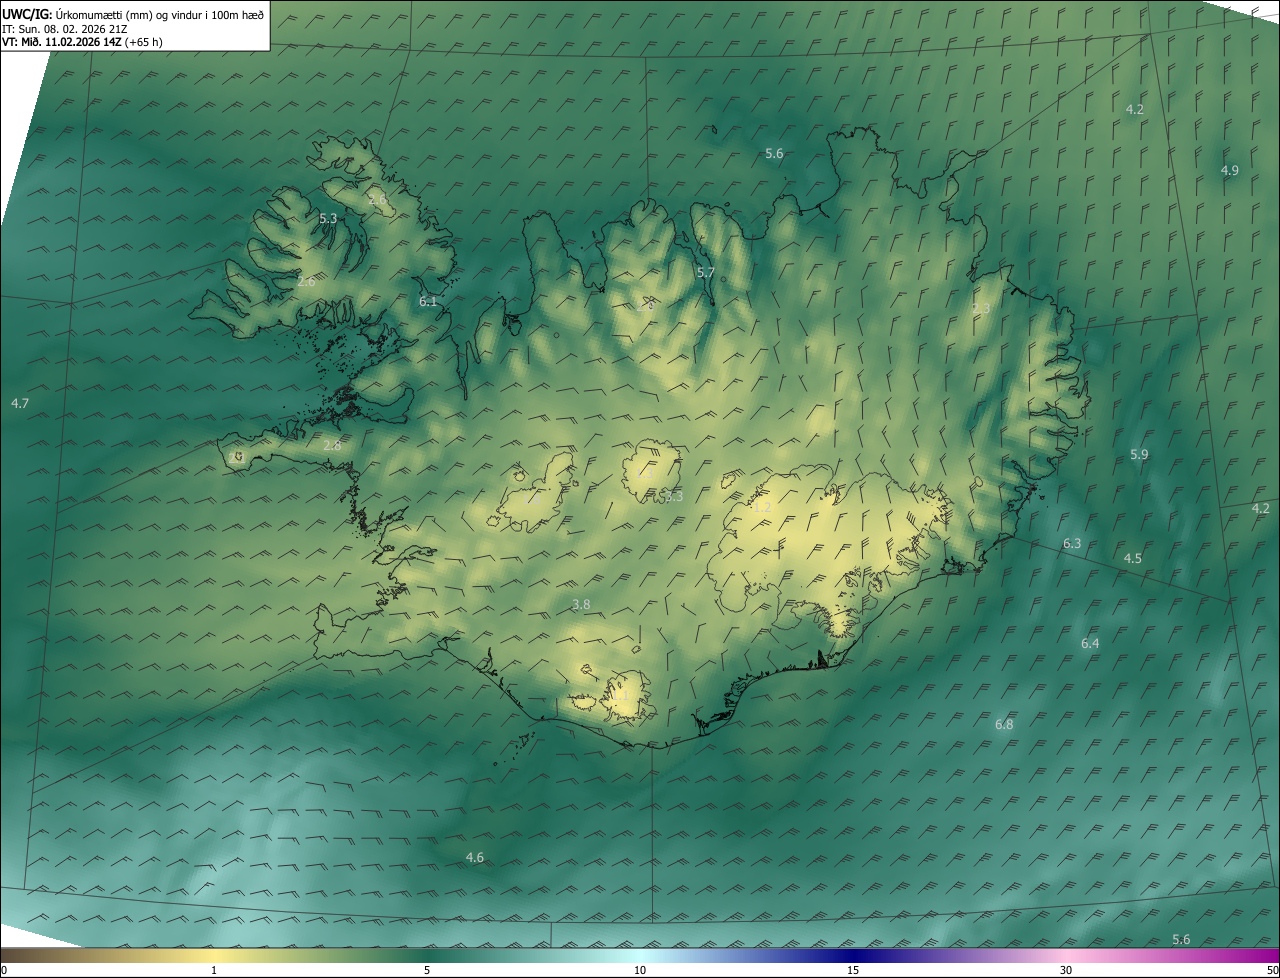Screen dimensions: 1280x978
Task: Click the colour scale tick label '30'
Action: click(1066, 970)
